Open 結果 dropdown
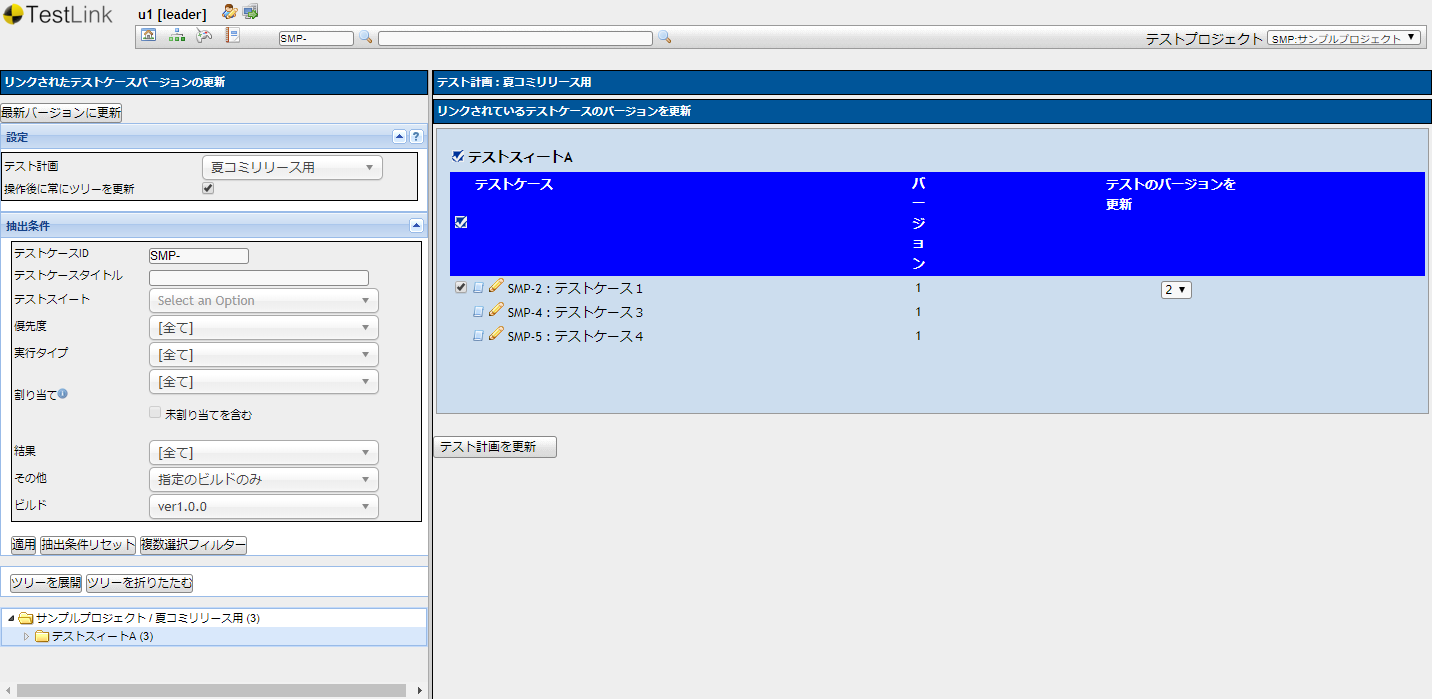Image resolution: width=1432 pixels, height=699 pixels. [264, 452]
